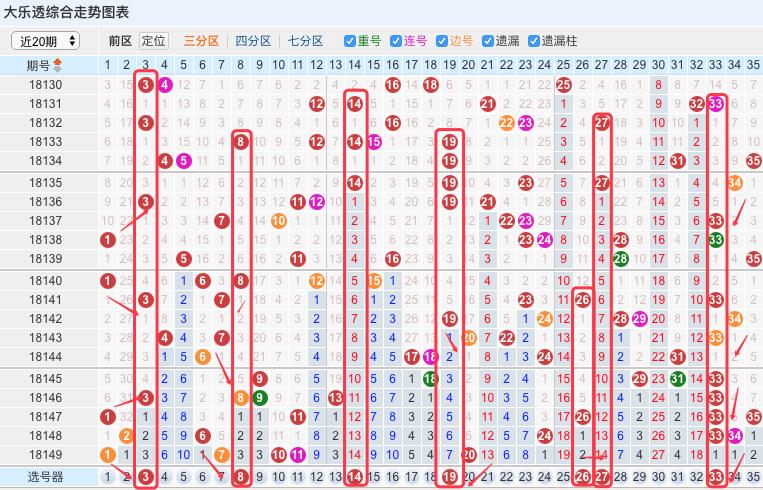
Task: Click period 18140 row label
Action: click(46, 280)
